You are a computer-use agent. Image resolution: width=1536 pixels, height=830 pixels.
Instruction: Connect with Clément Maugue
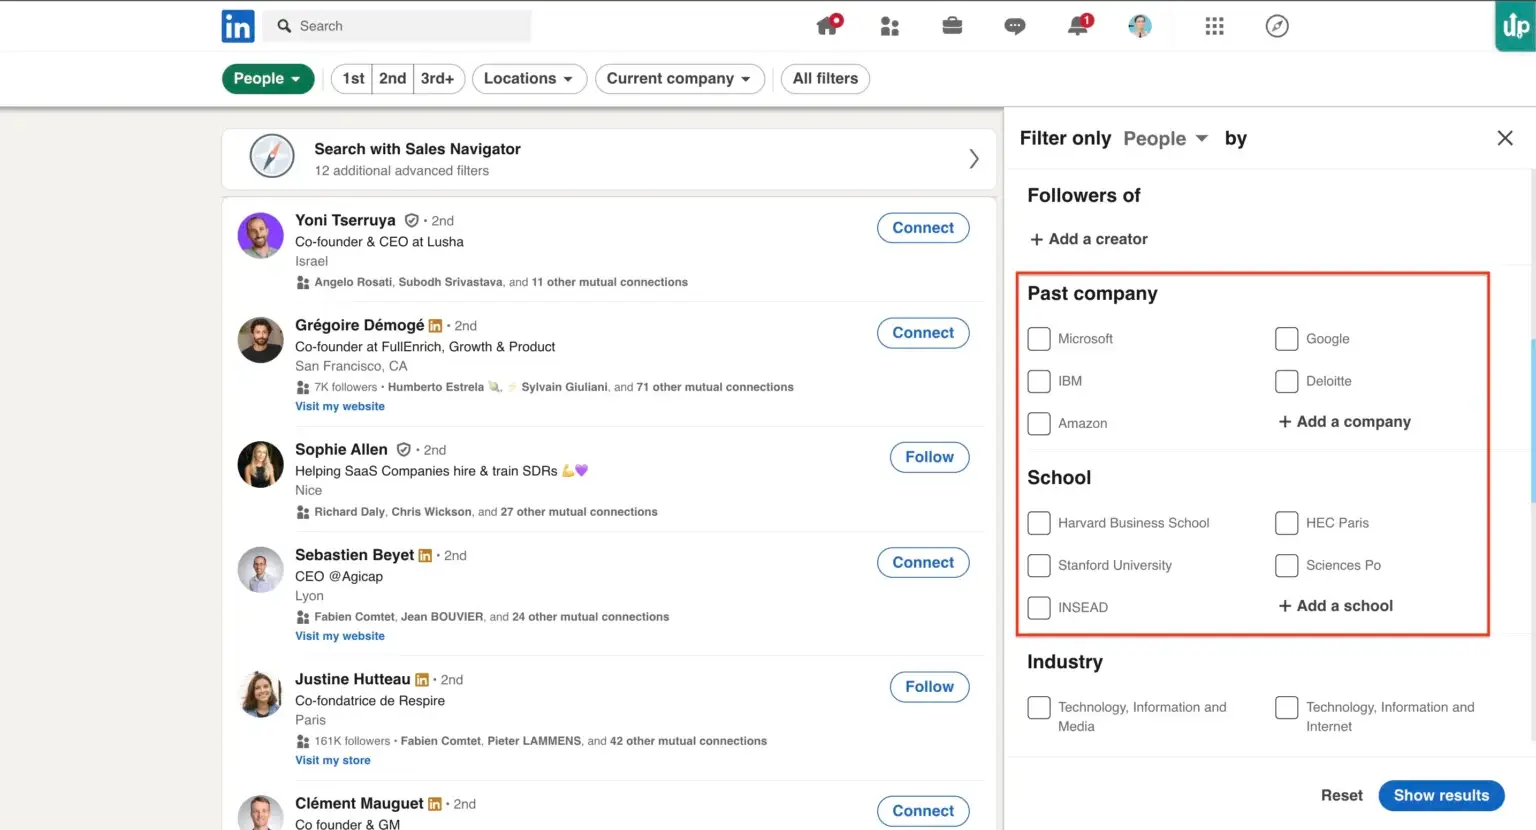[923, 811]
